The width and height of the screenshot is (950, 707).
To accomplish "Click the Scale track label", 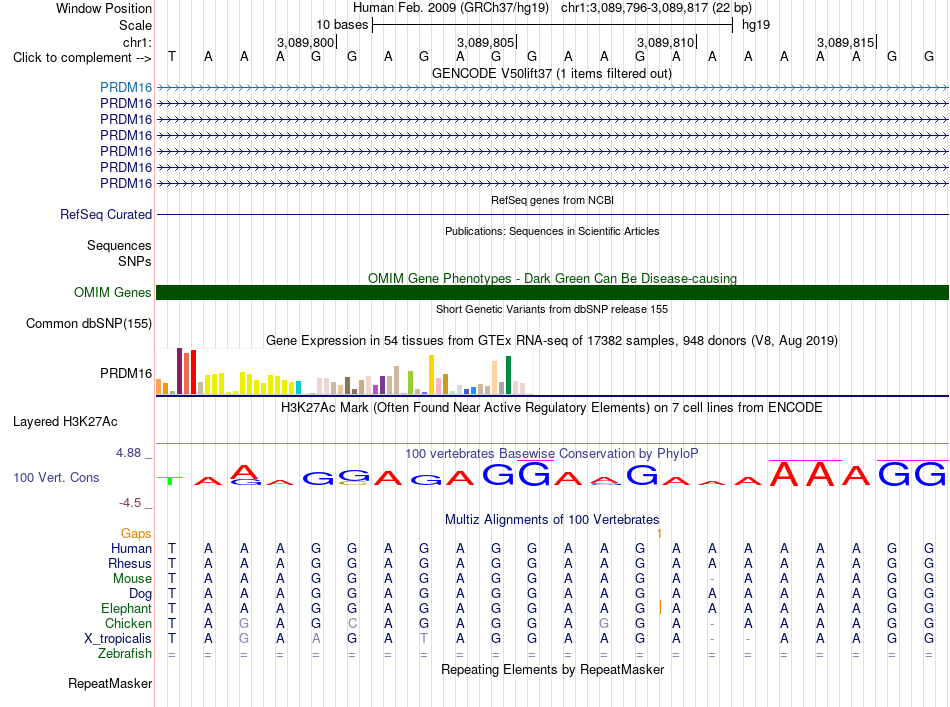I will [135, 25].
